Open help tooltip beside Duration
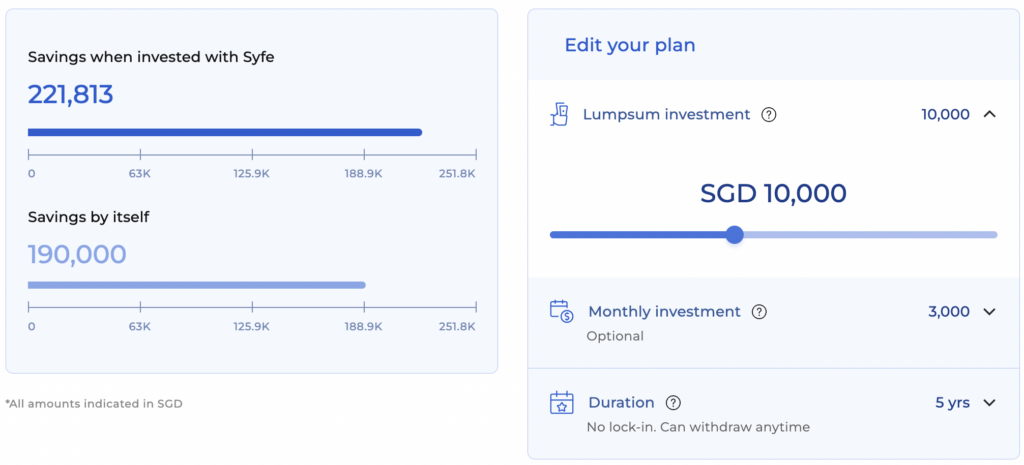The width and height of the screenshot is (1024, 465). 673,403
